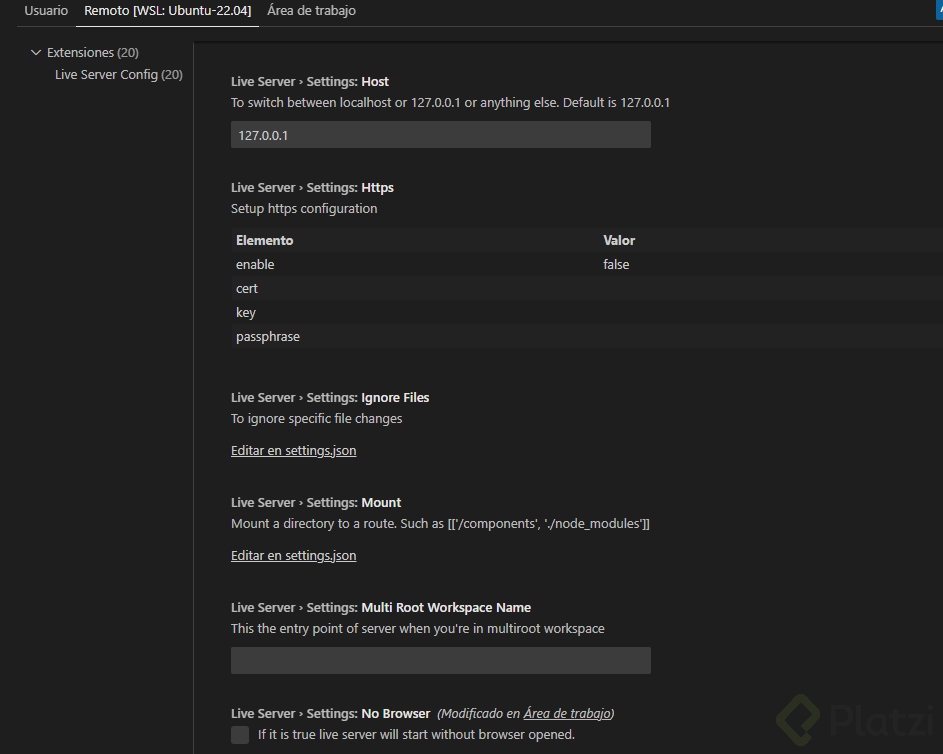This screenshot has width=943, height=754.
Task: Click the Settings: No Browser heading
Action: [x=331, y=714]
